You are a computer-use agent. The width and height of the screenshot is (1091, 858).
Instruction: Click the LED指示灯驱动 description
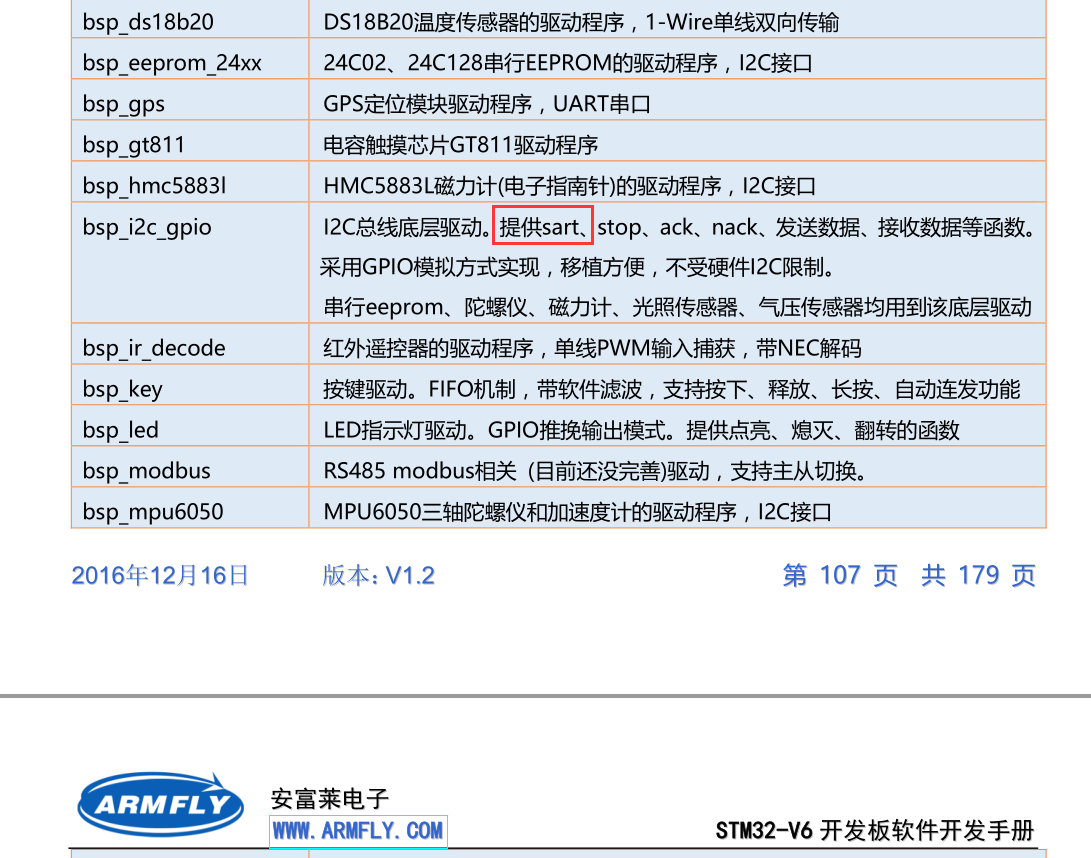[x=642, y=431]
